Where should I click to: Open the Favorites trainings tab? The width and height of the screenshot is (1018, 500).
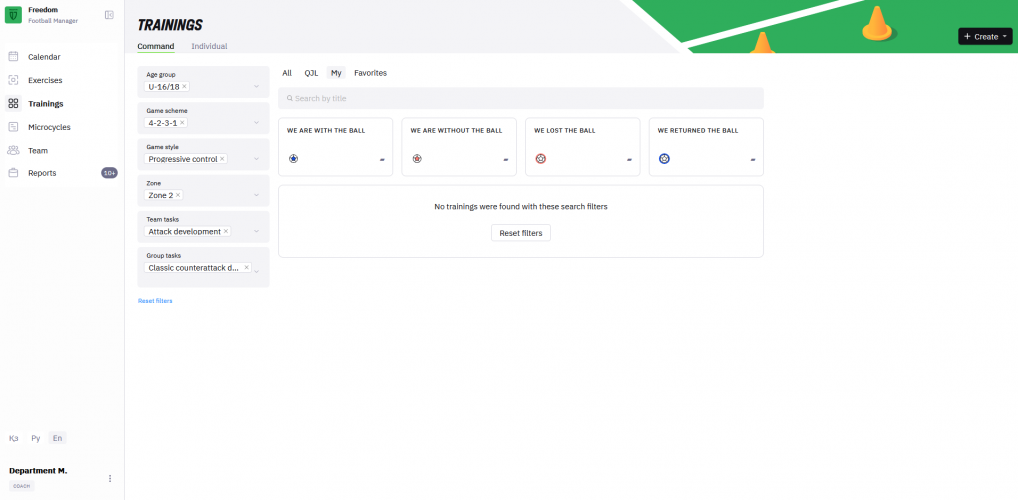(x=370, y=73)
